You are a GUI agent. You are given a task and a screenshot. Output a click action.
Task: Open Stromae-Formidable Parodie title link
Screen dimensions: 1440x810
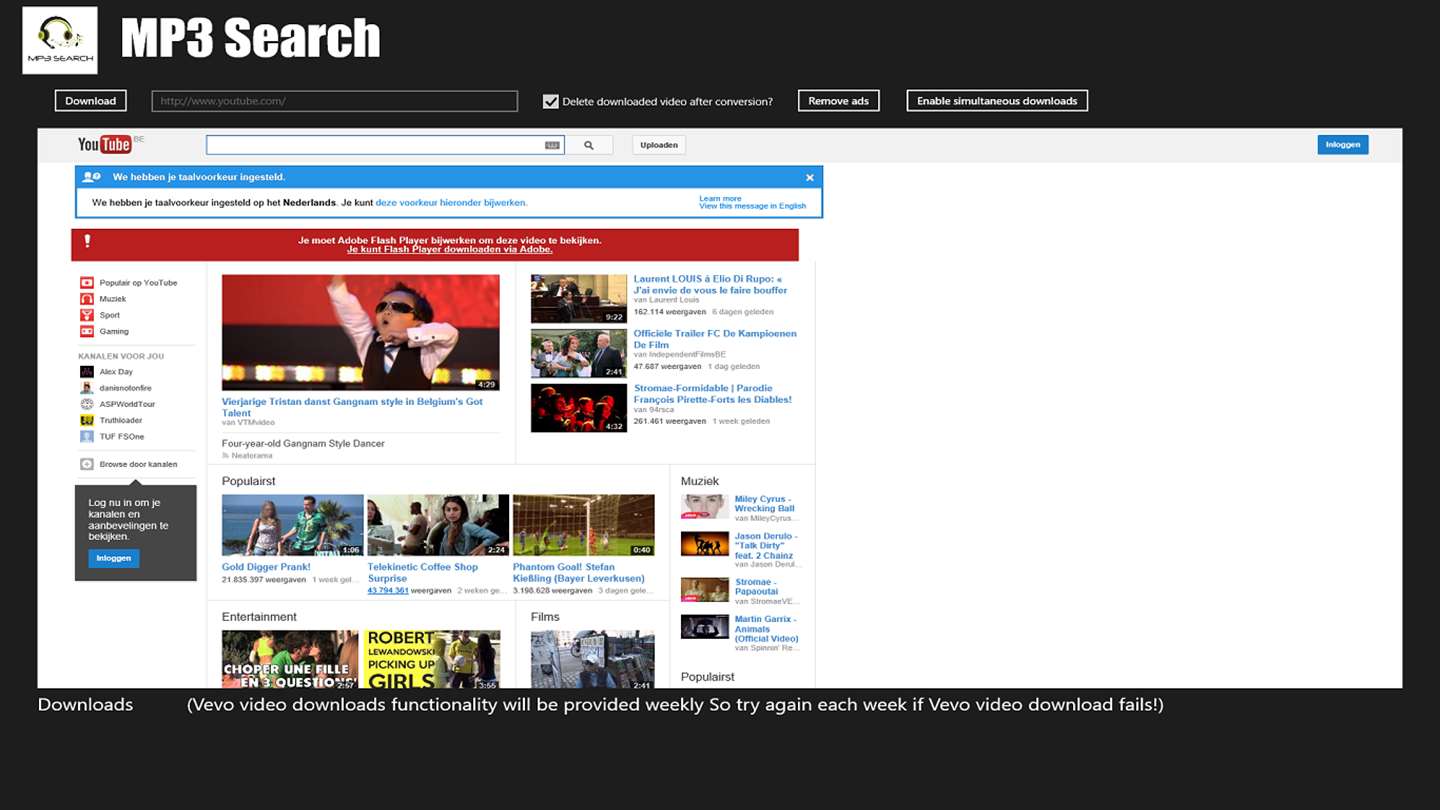pyautogui.click(x=713, y=394)
